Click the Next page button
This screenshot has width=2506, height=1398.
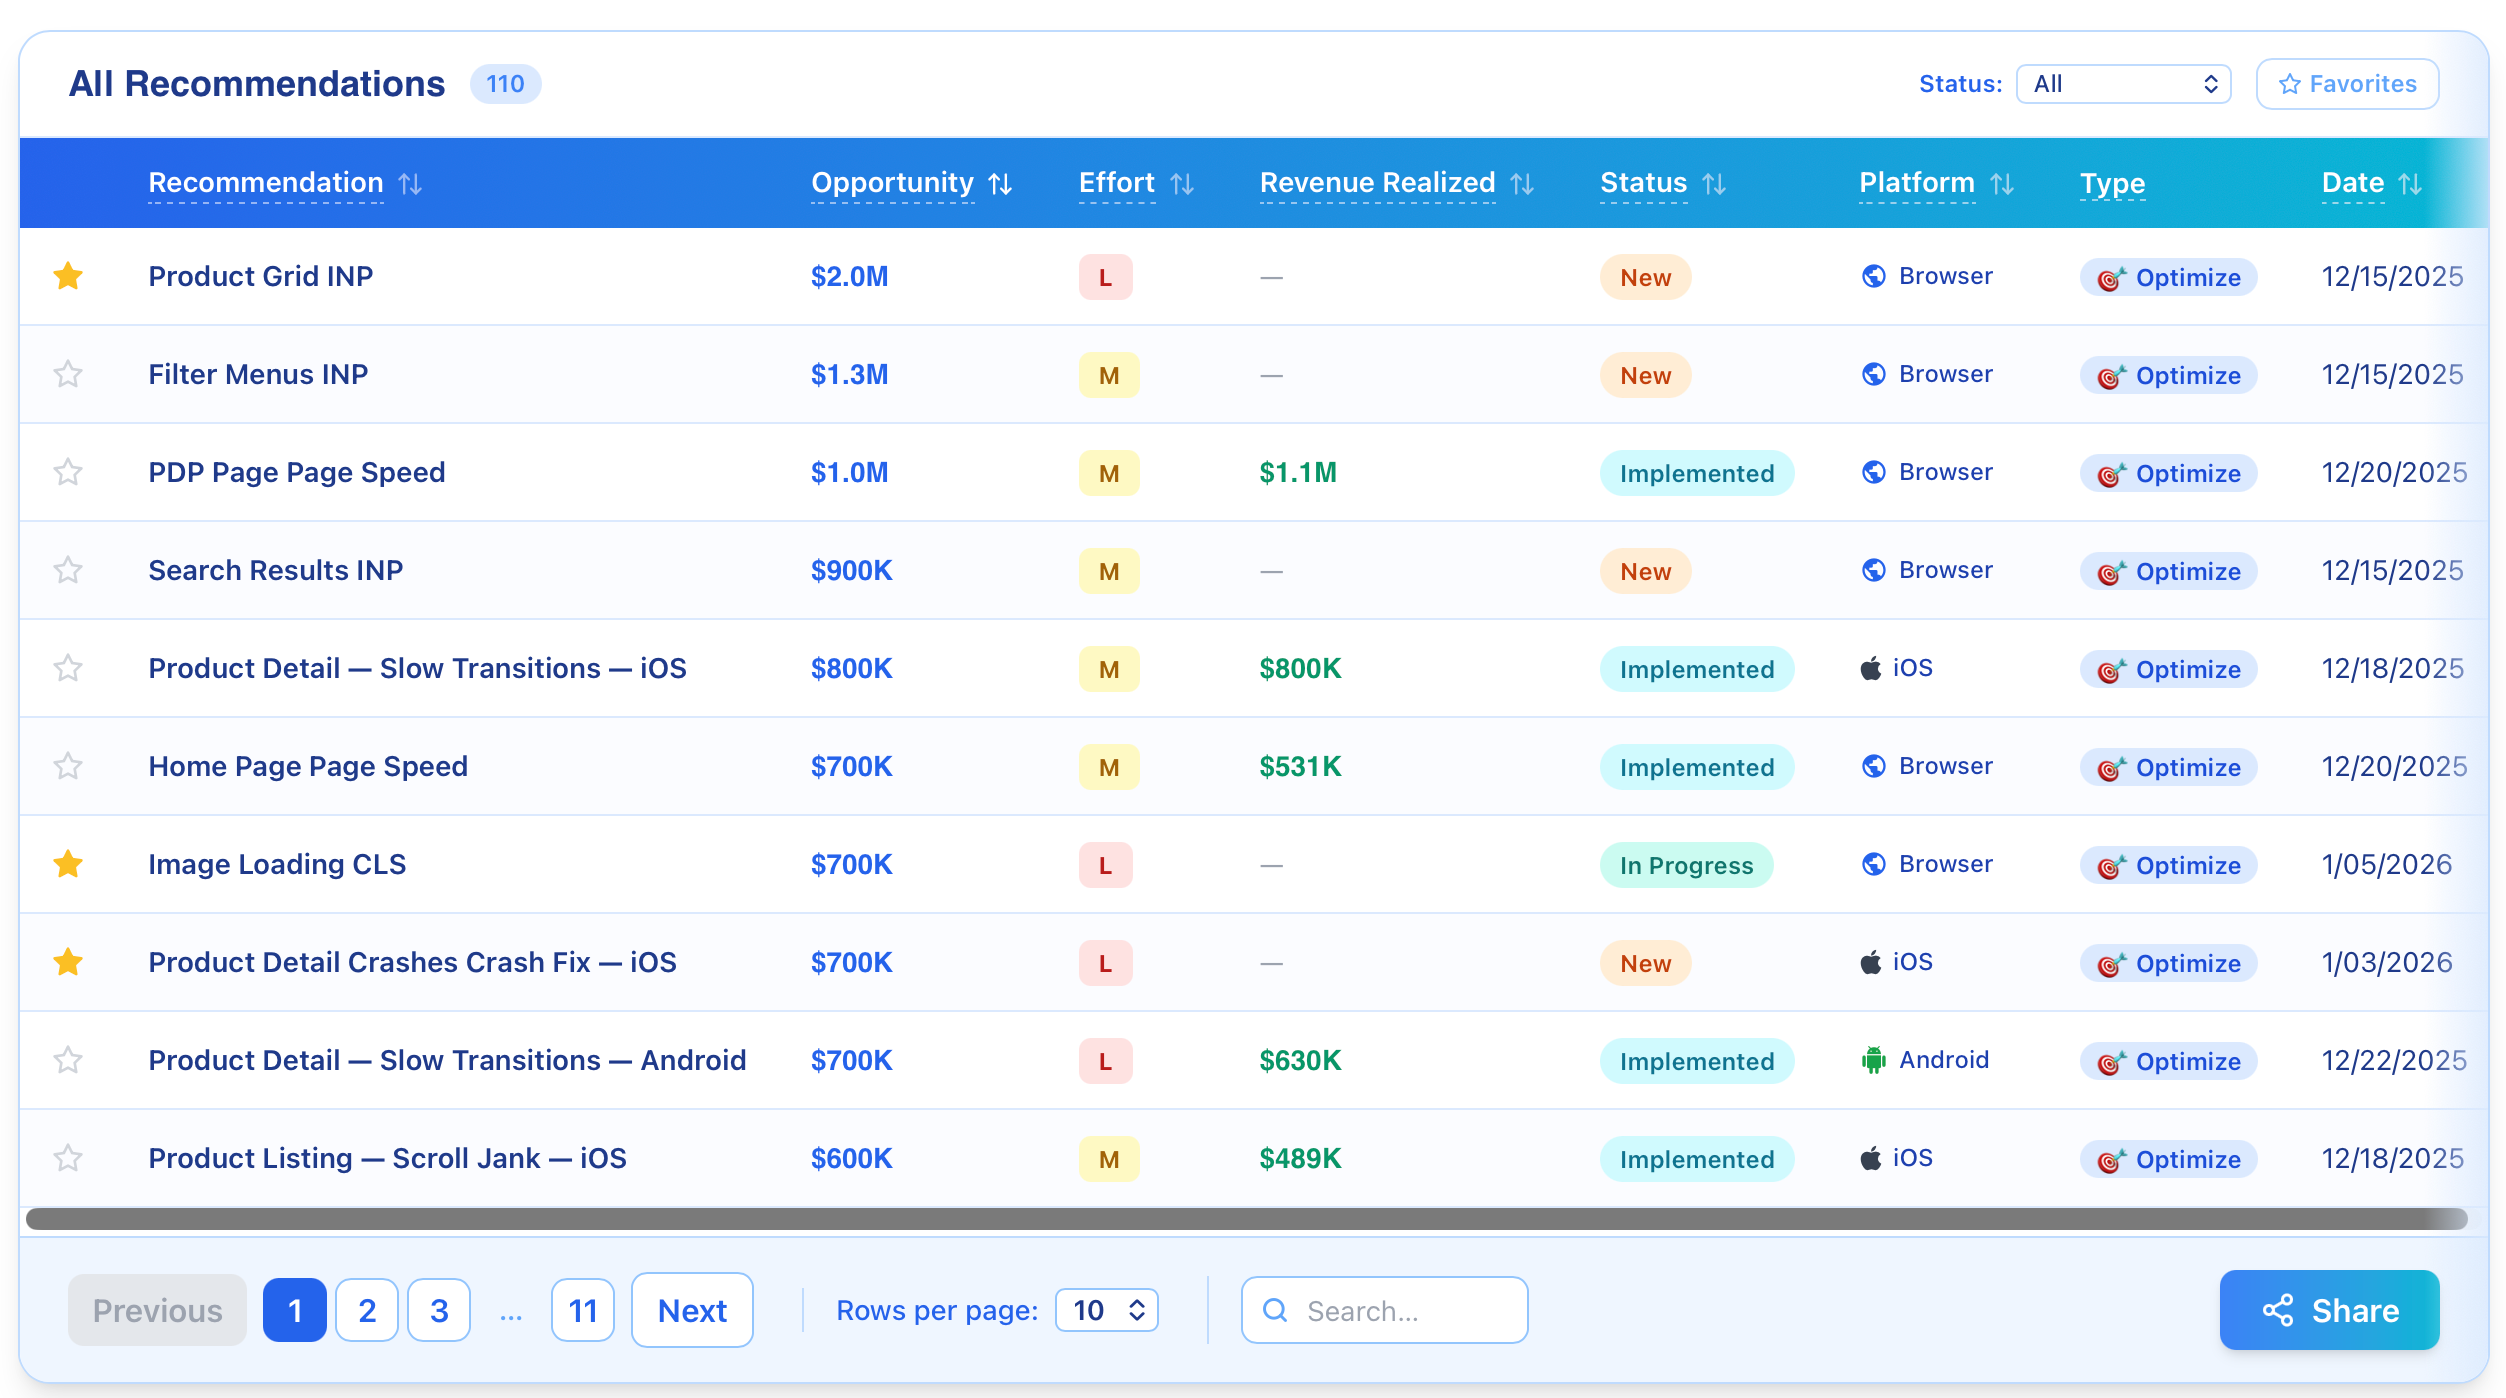[692, 1310]
